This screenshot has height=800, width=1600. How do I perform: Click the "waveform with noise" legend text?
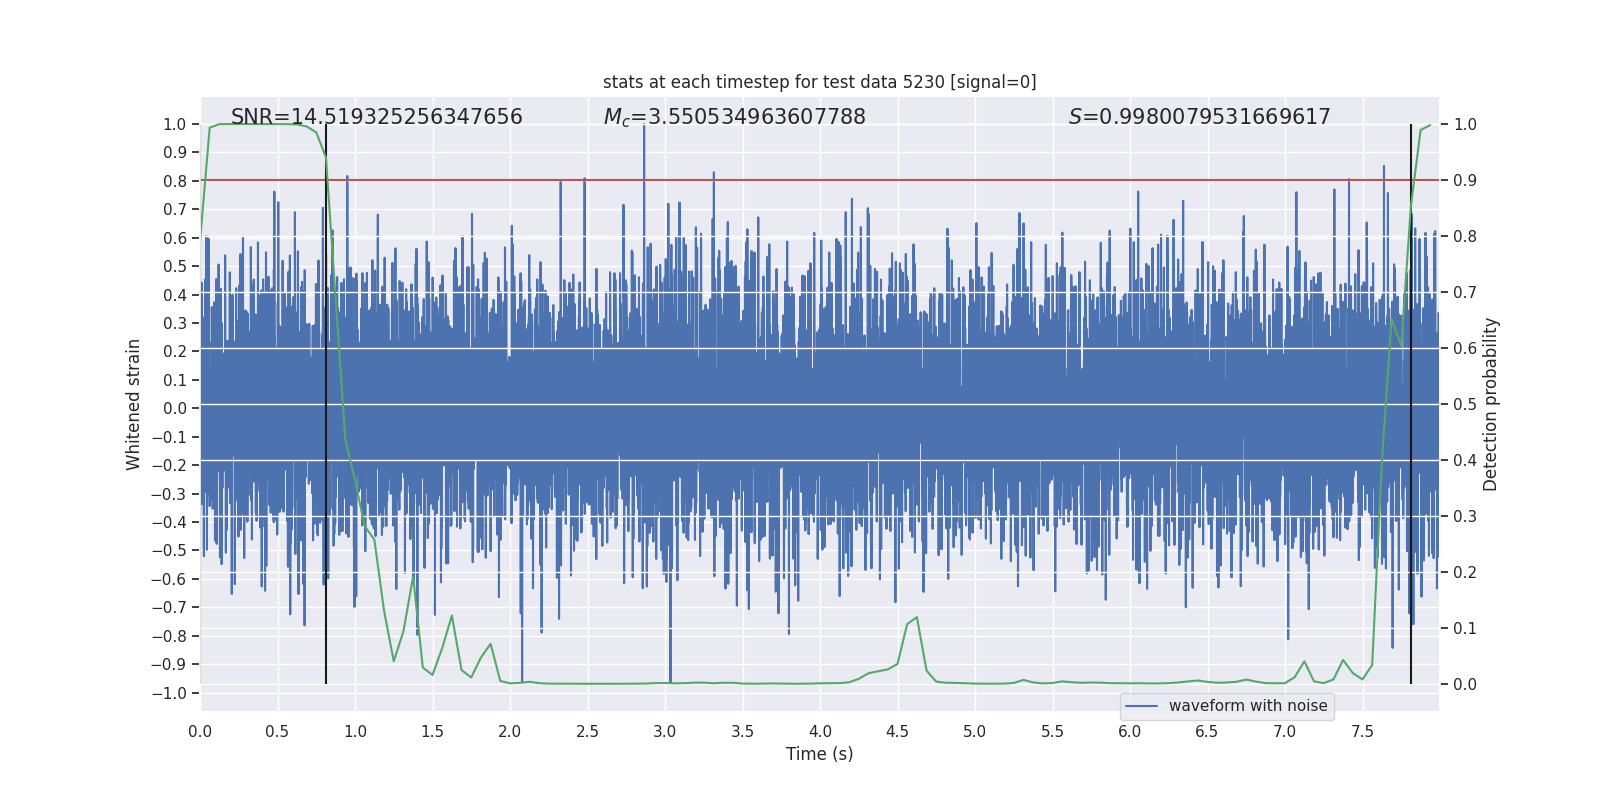click(1248, 706)
